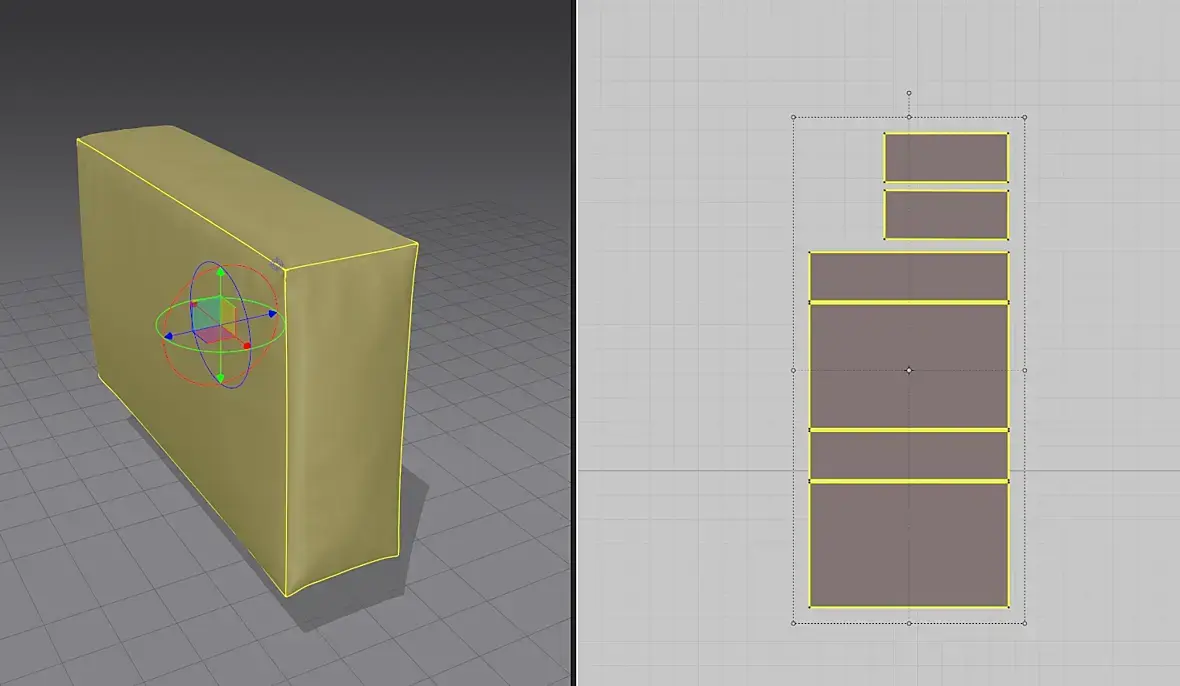The height and width of the screenshot is (686, 1180).
Task: Click the pink plane inside the gizmo
Action: click(214, 335)
